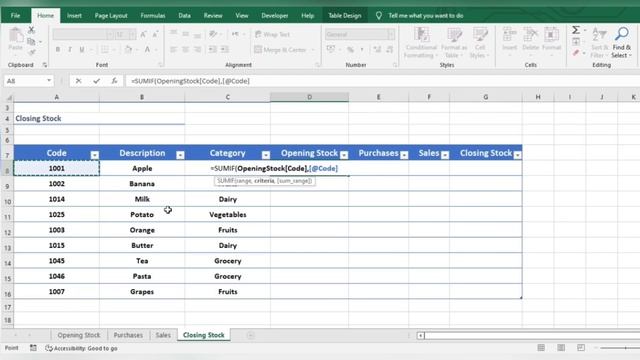Open the Category column filter dropdown

click(x=266, y=155)
